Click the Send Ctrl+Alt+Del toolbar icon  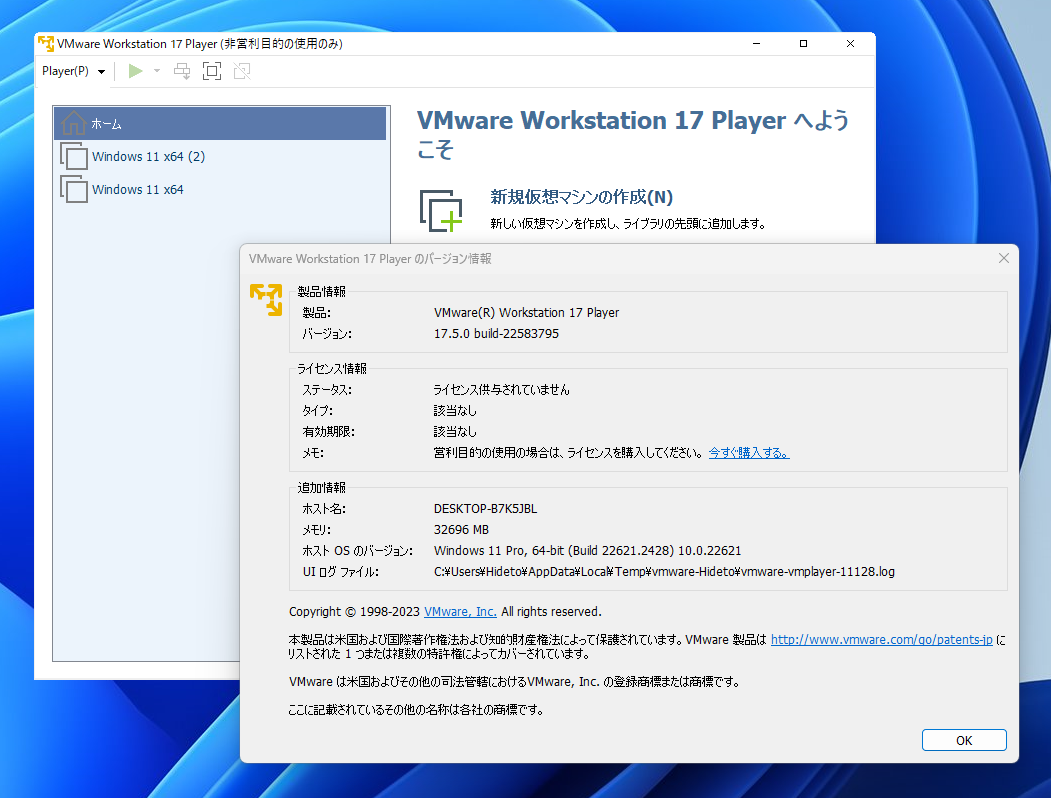[181, 71]
